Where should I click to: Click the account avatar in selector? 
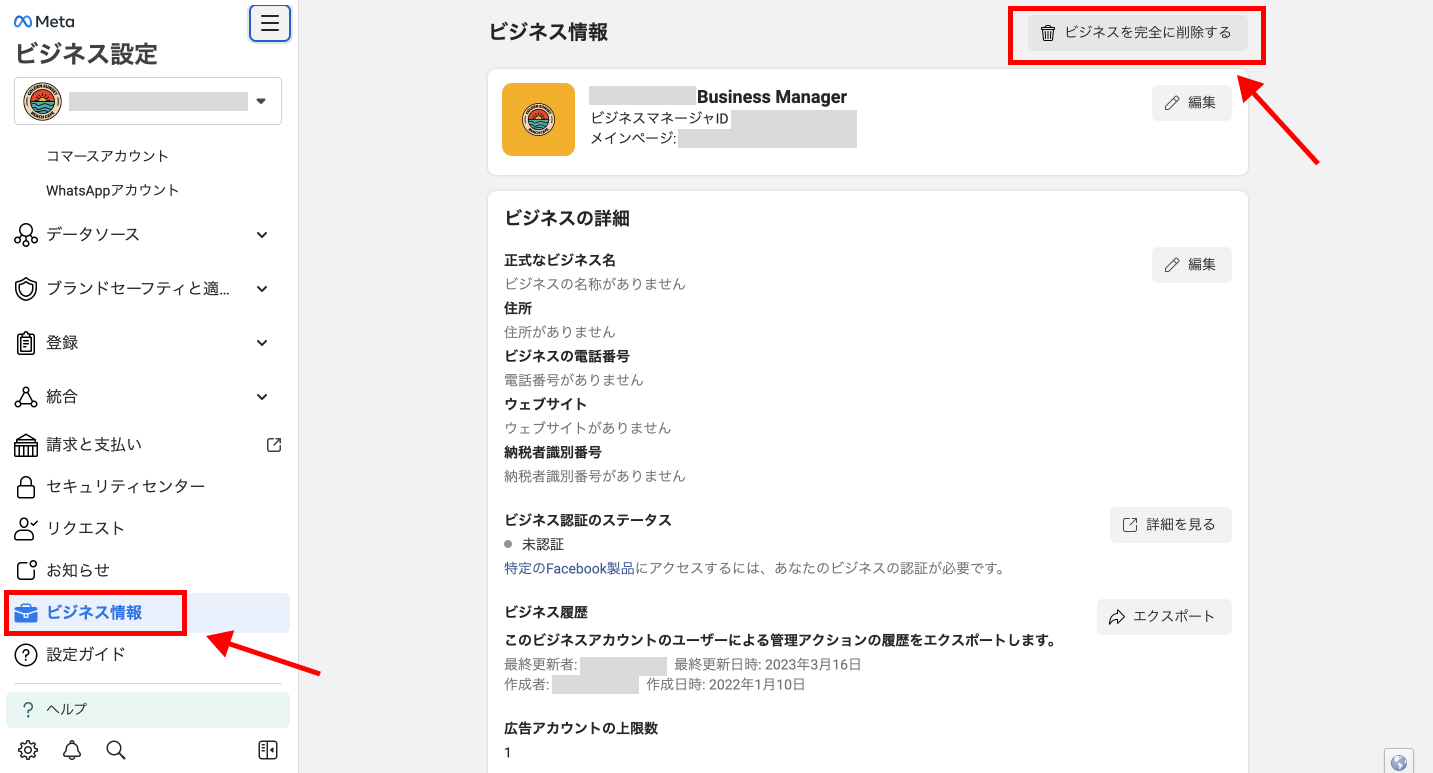(x=42, y=101)
